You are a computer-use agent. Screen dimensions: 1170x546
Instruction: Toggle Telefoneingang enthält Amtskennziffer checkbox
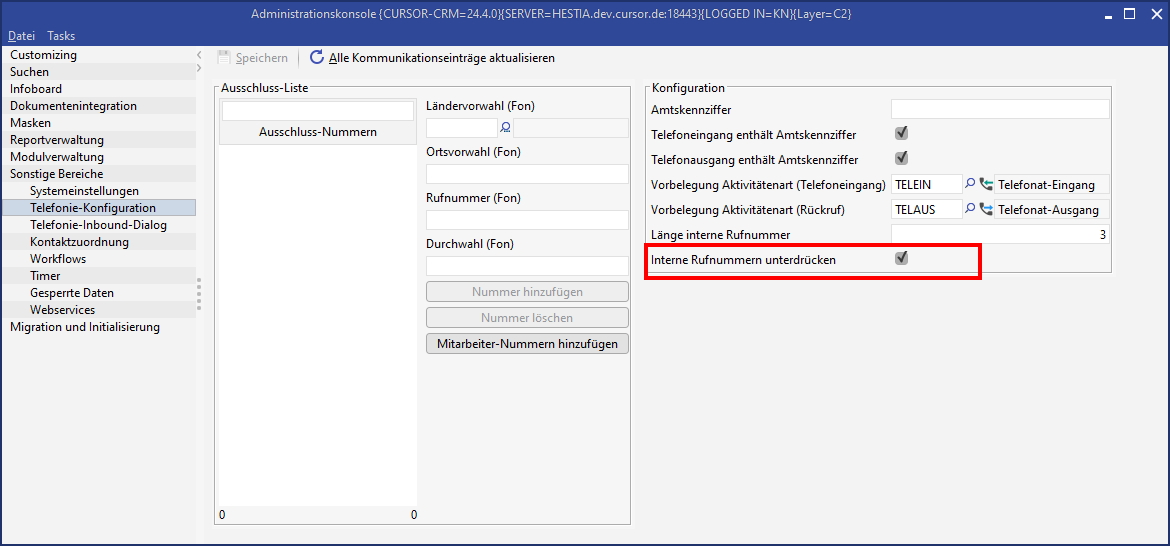click(x=901, y=133)
